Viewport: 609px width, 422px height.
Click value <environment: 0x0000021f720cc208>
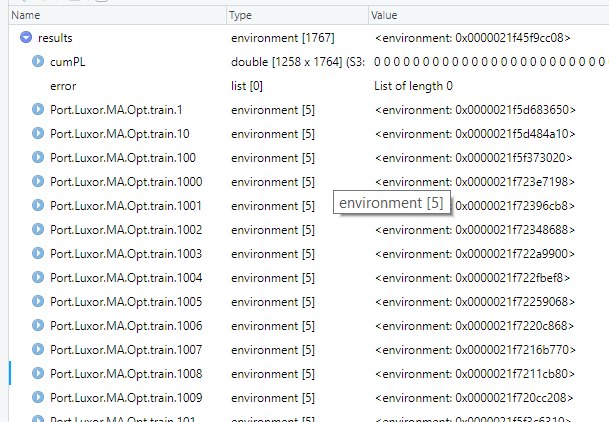(474, 398)
